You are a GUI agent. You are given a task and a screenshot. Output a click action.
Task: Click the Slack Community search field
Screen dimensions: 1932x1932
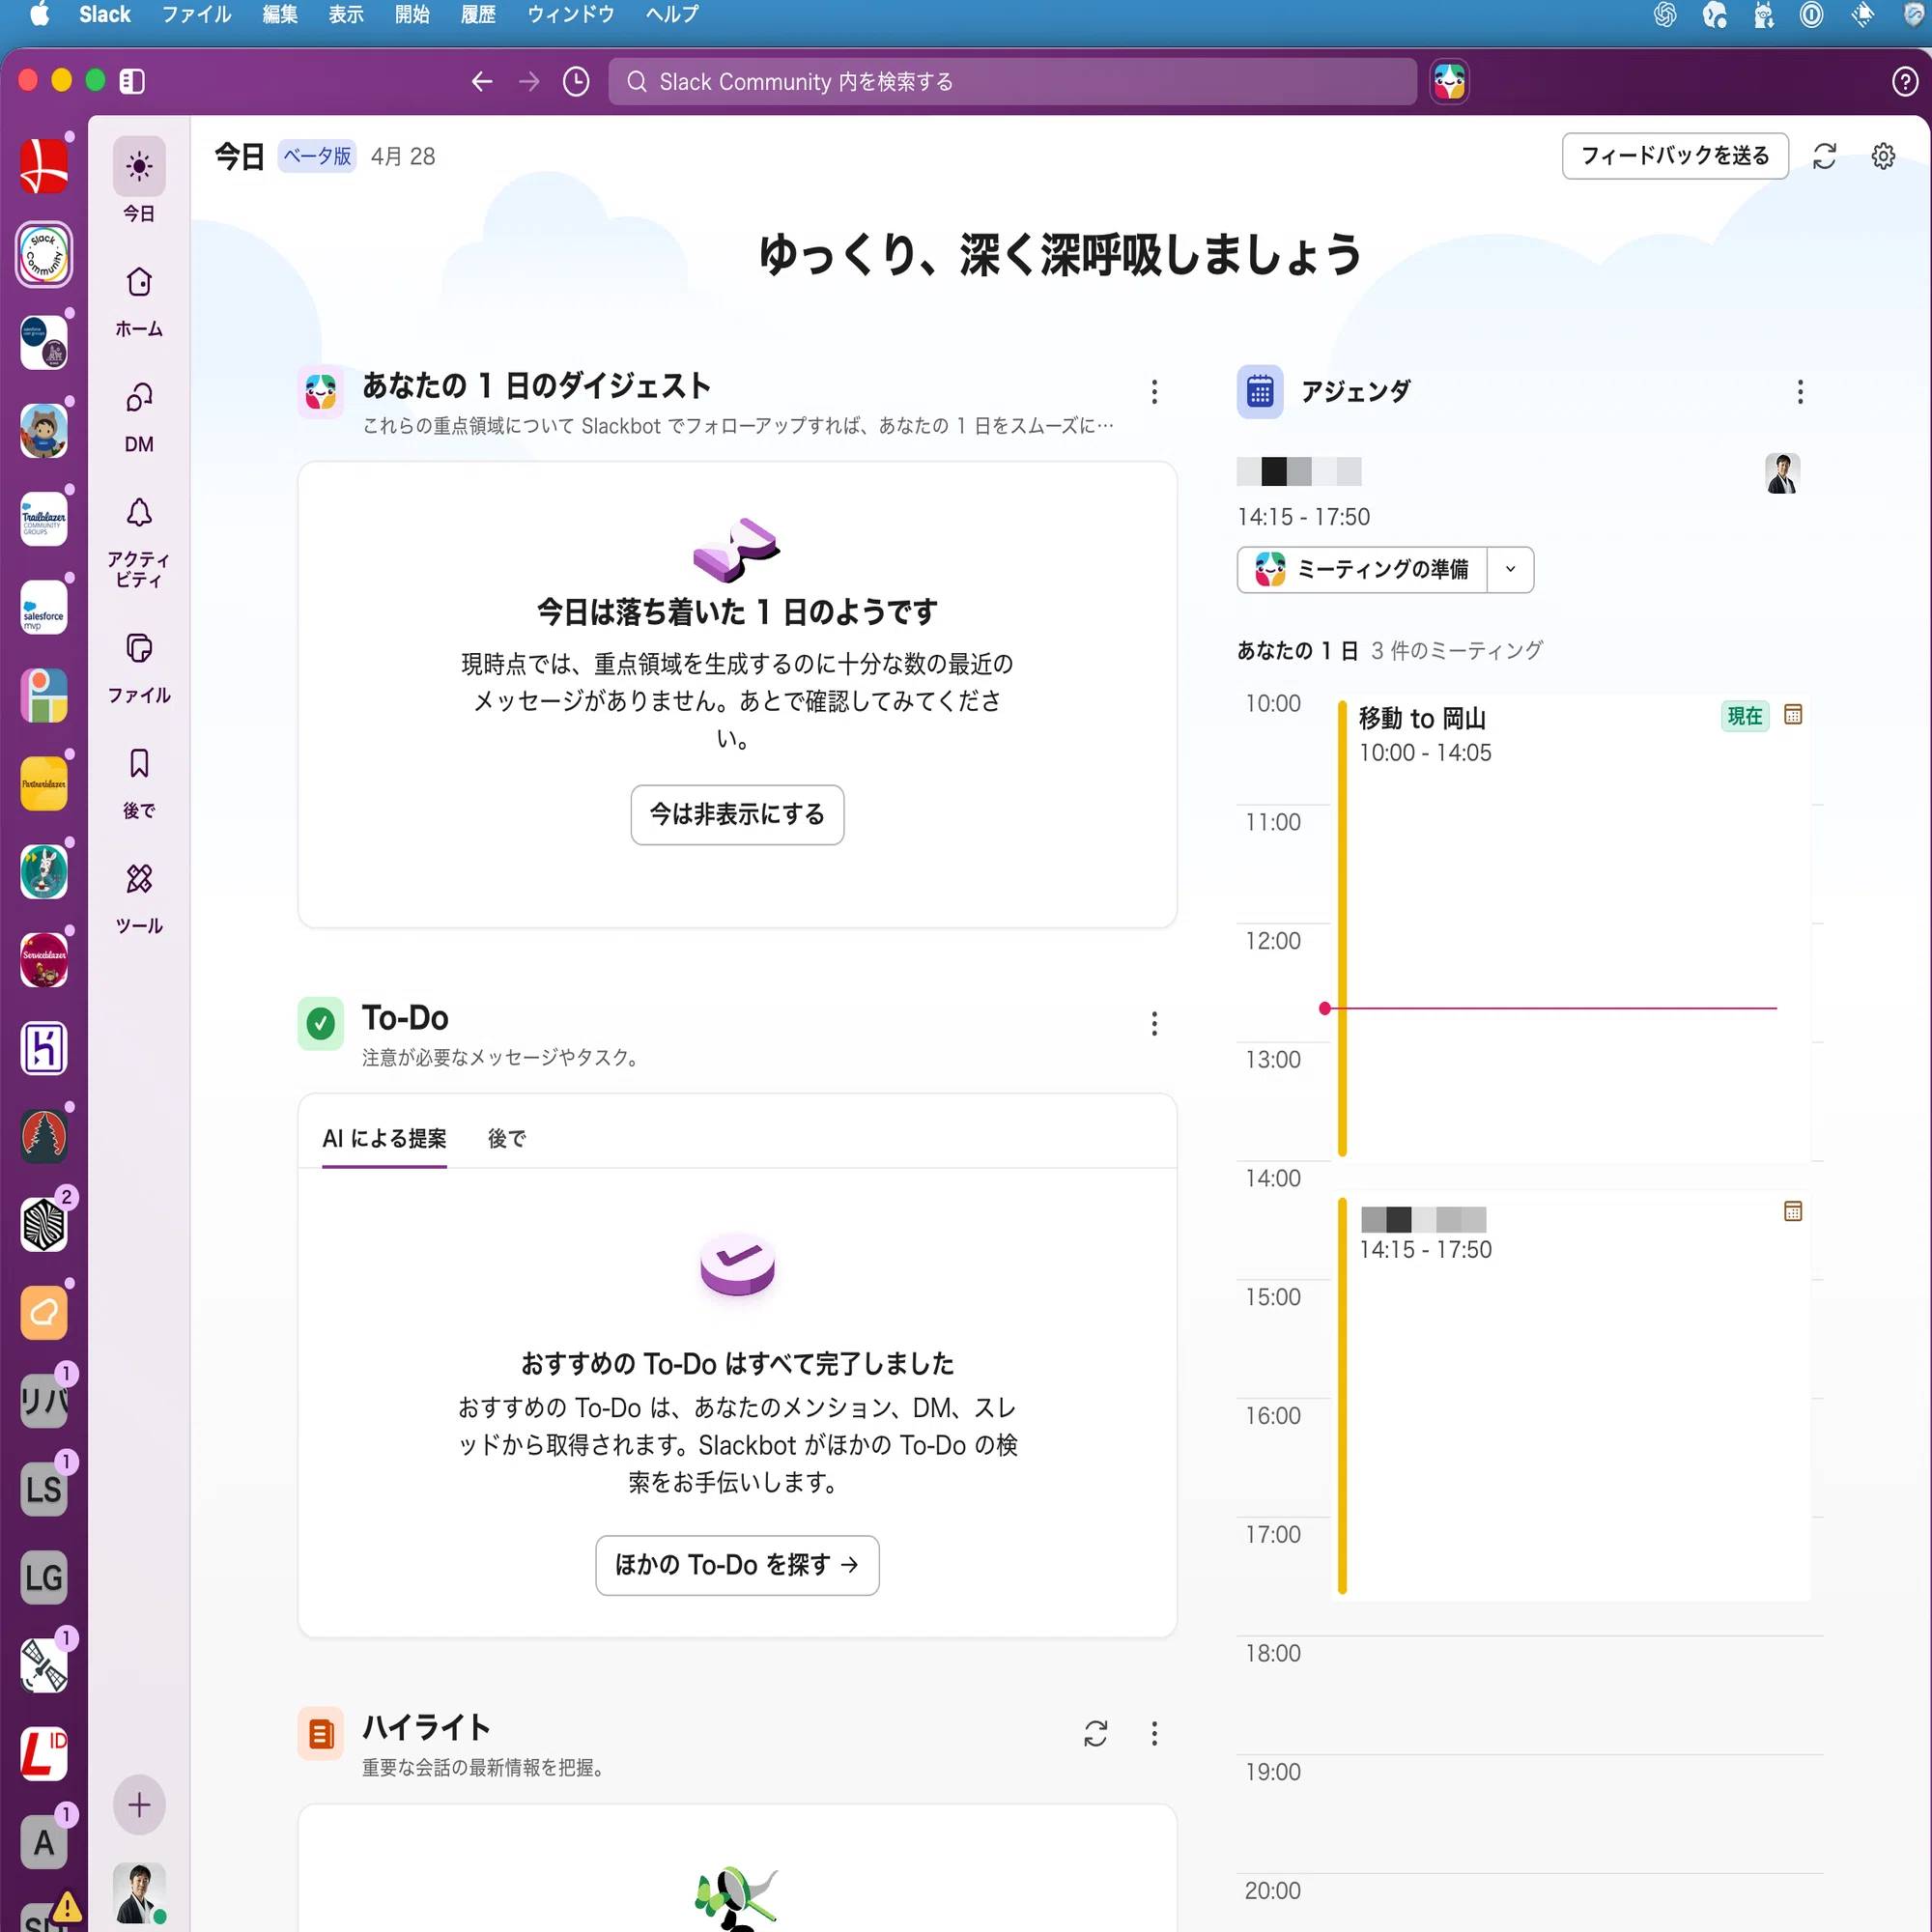pos(1012,81)
